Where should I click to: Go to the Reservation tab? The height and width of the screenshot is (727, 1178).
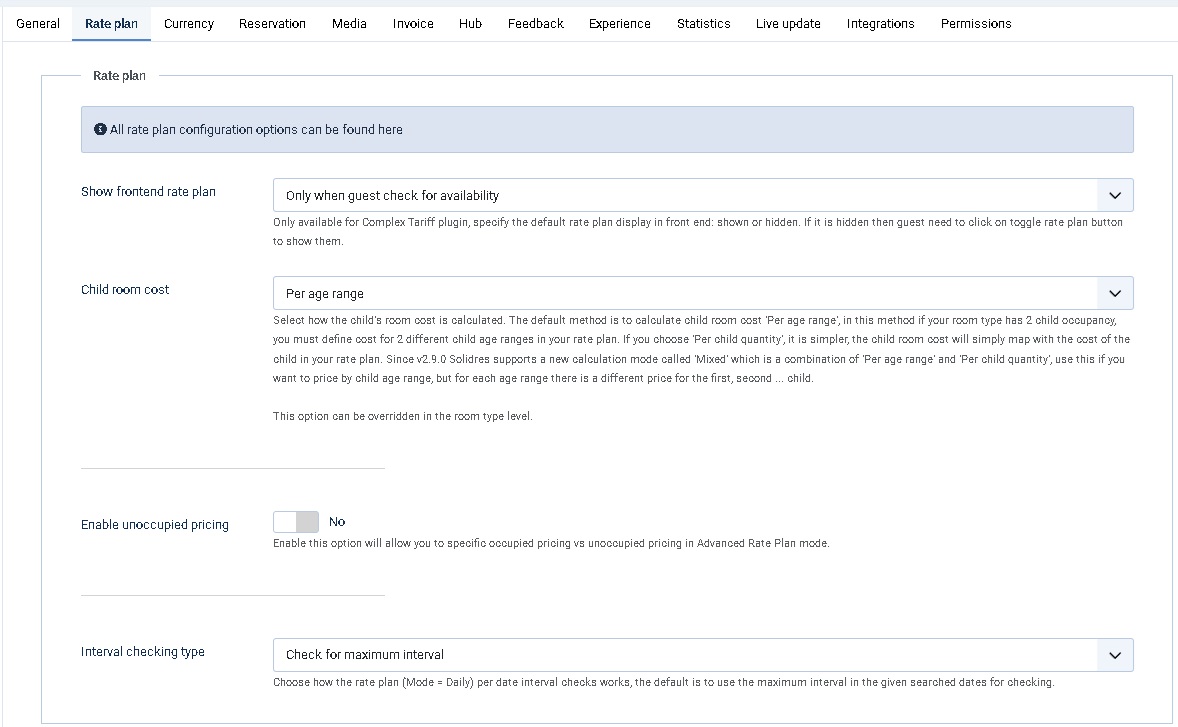coord(272,23)
